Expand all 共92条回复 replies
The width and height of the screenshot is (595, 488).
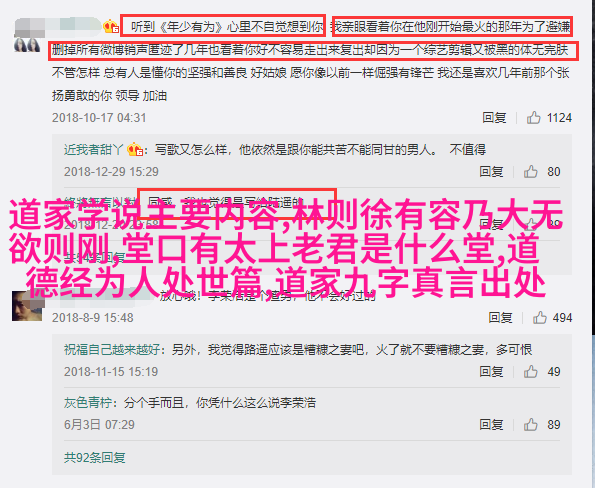94,457
